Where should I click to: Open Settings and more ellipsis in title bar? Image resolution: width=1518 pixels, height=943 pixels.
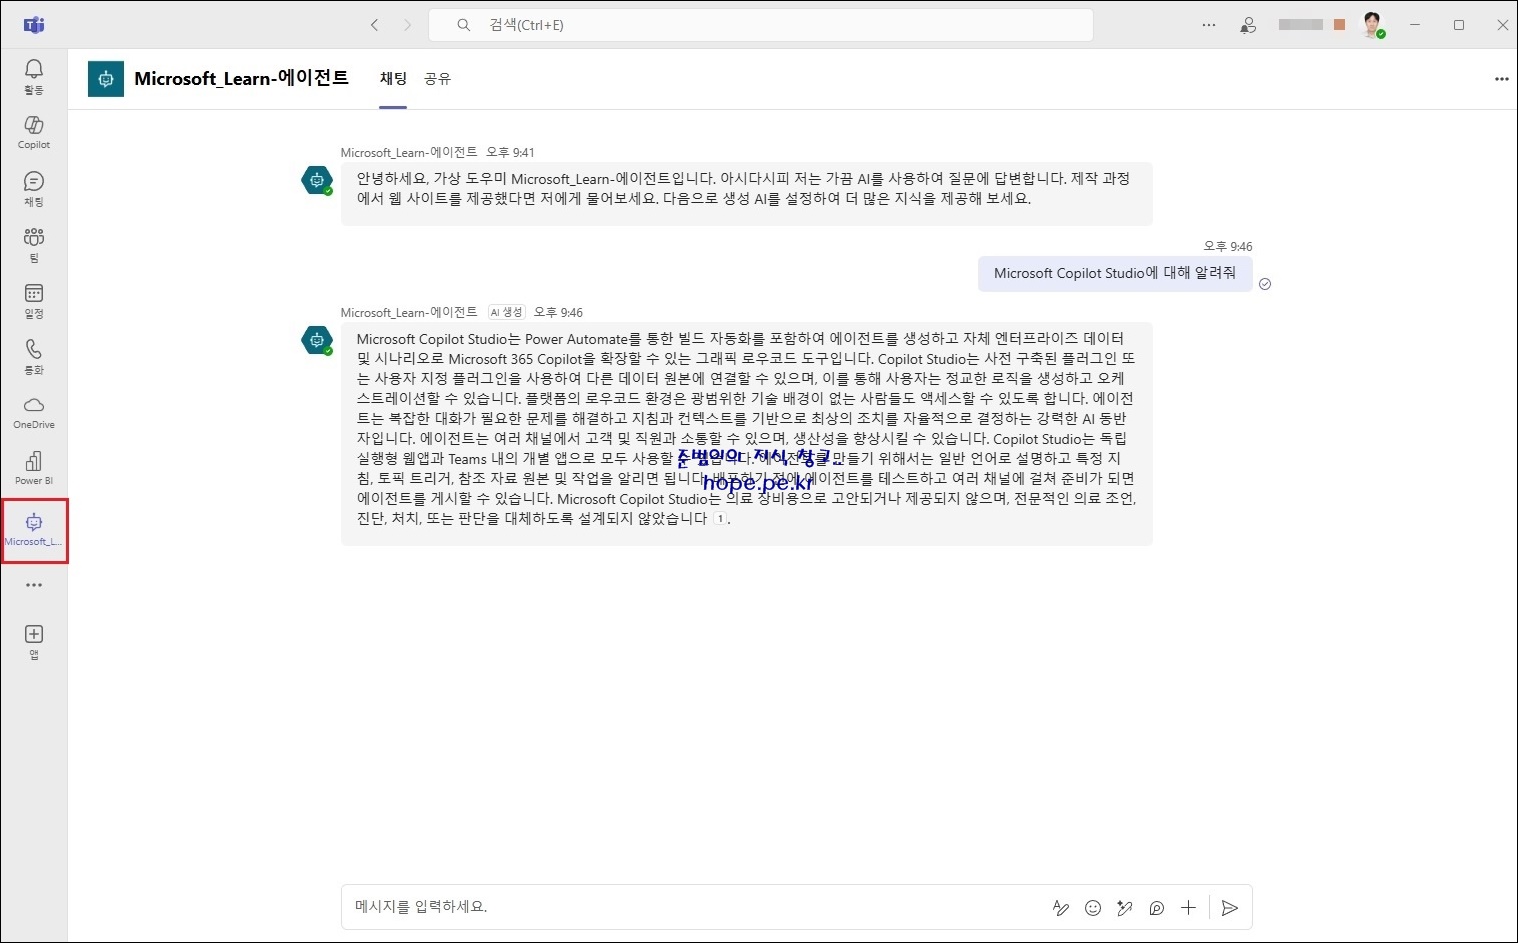[x=1209, y=25]
